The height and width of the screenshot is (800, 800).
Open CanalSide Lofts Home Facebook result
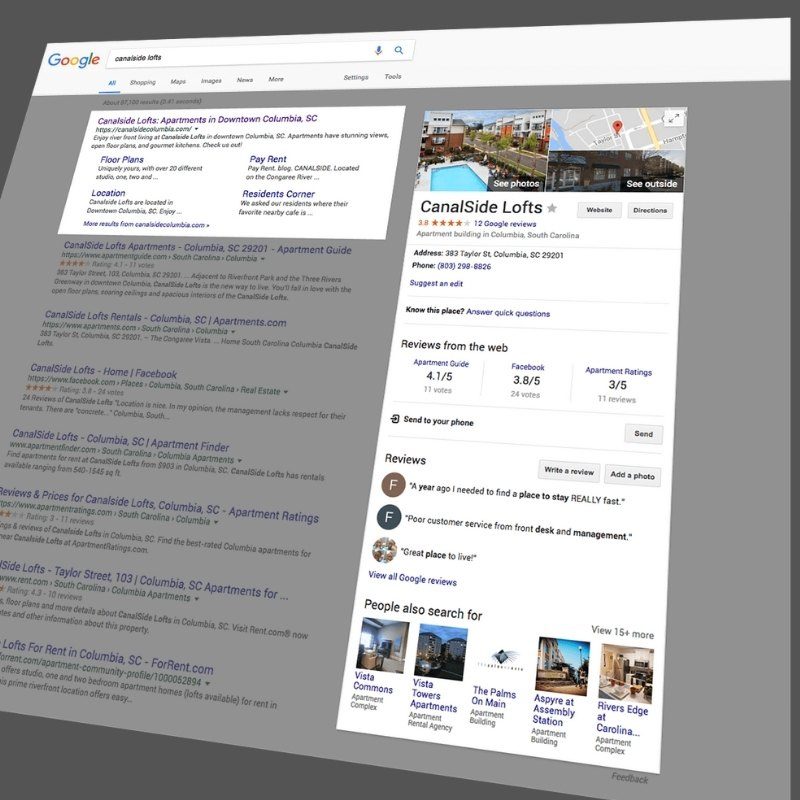point(104,371)
